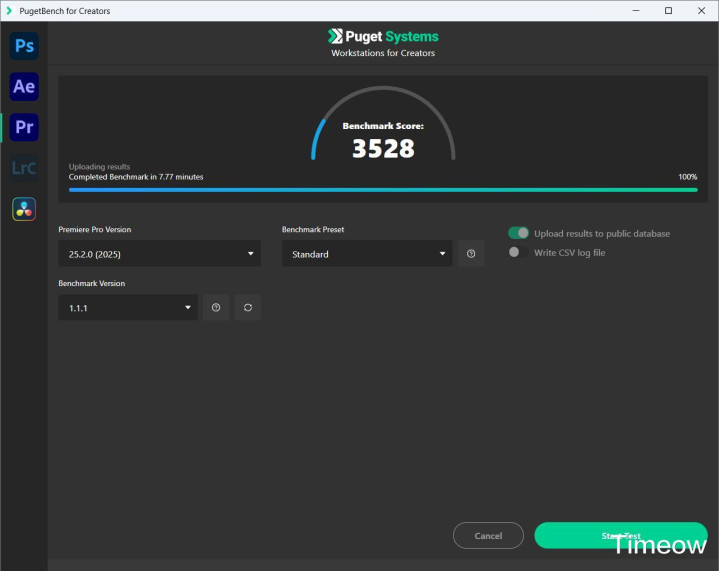Click the 'Benchmark Preset' label
The height and width of the screenshot is (571, 719).
313,229
